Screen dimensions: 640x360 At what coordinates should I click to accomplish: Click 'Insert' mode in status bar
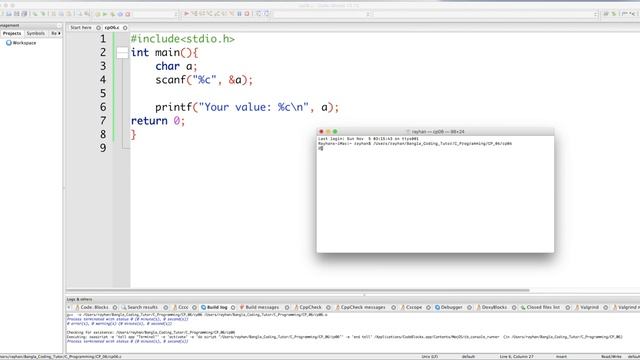coord(561,357)
